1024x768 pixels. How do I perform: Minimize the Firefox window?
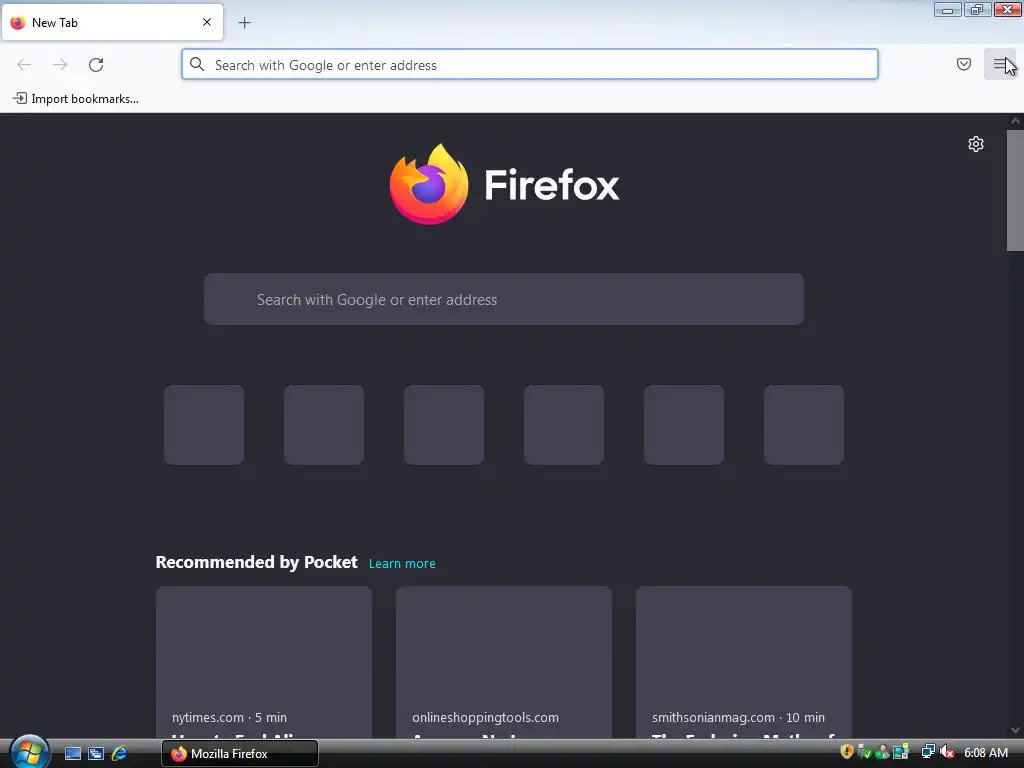(x=947, y=9)
